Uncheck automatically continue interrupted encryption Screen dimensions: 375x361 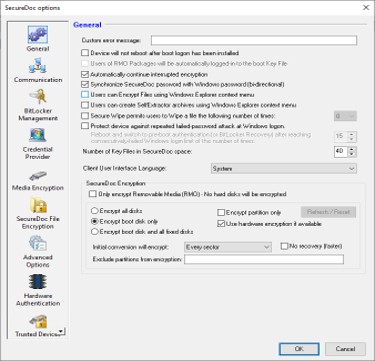click(x=85, y=74)
